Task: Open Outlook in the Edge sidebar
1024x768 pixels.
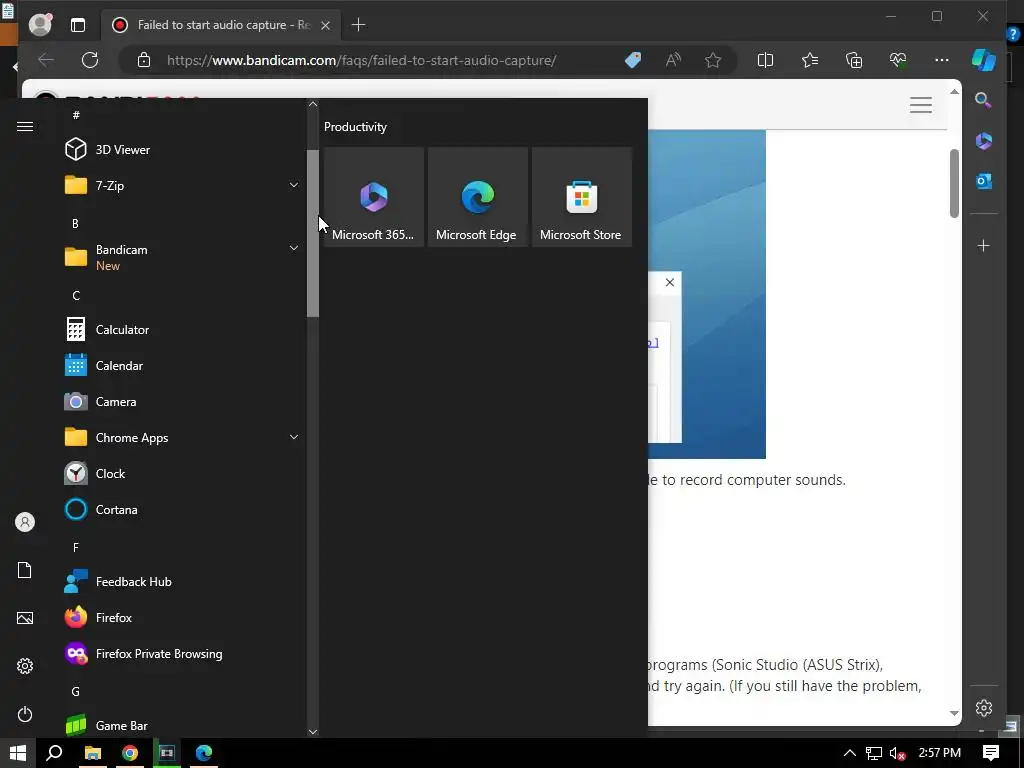Action: pos(984,181)
